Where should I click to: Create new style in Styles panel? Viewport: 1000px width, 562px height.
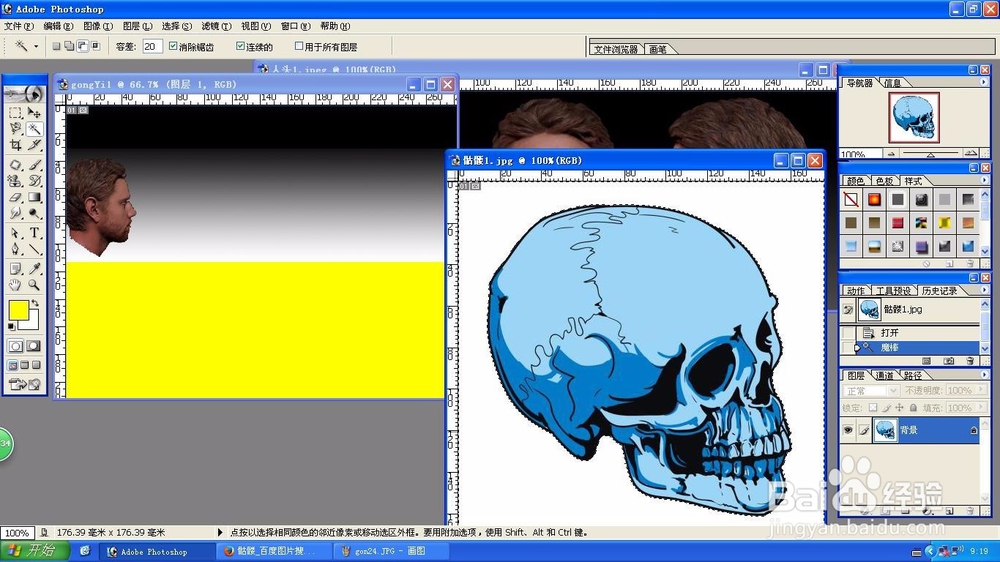pos(950,263)
